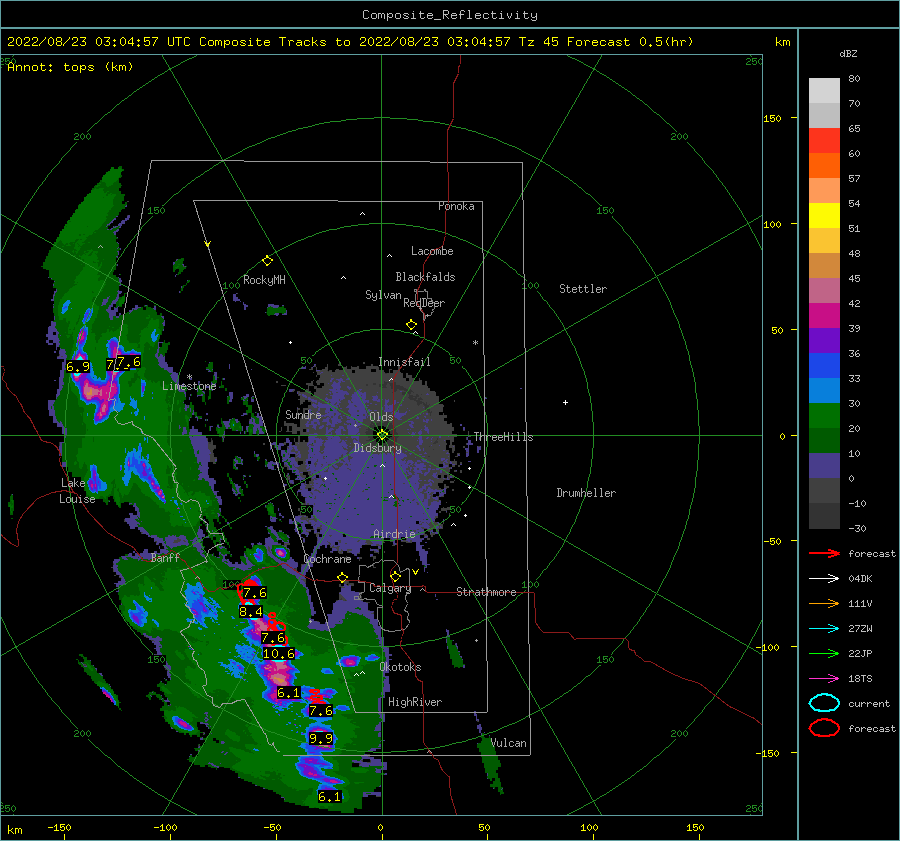This screenshot has height=841, width=900.
Task: Click the Sylvan label
Action: [383, 295]
